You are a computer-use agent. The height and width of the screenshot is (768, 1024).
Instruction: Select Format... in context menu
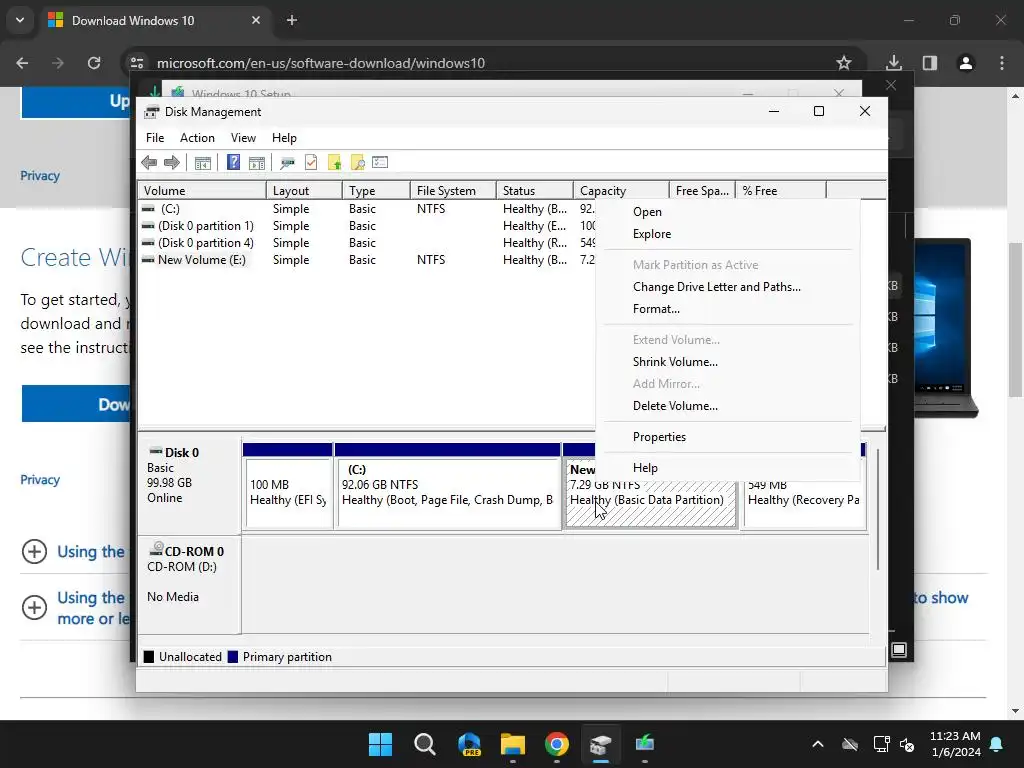[x=728, y=309]
